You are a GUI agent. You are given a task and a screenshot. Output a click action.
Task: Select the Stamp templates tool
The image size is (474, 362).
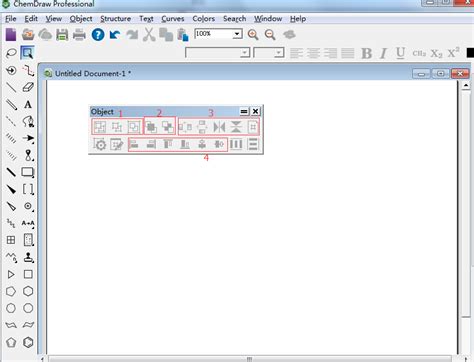tap(28, 257)
